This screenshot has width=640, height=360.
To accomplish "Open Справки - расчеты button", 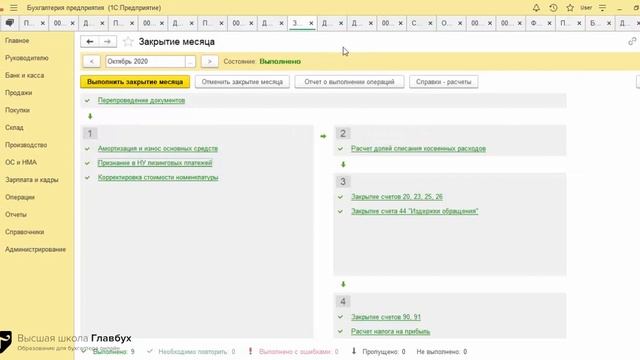I will [x=444, y=82].
